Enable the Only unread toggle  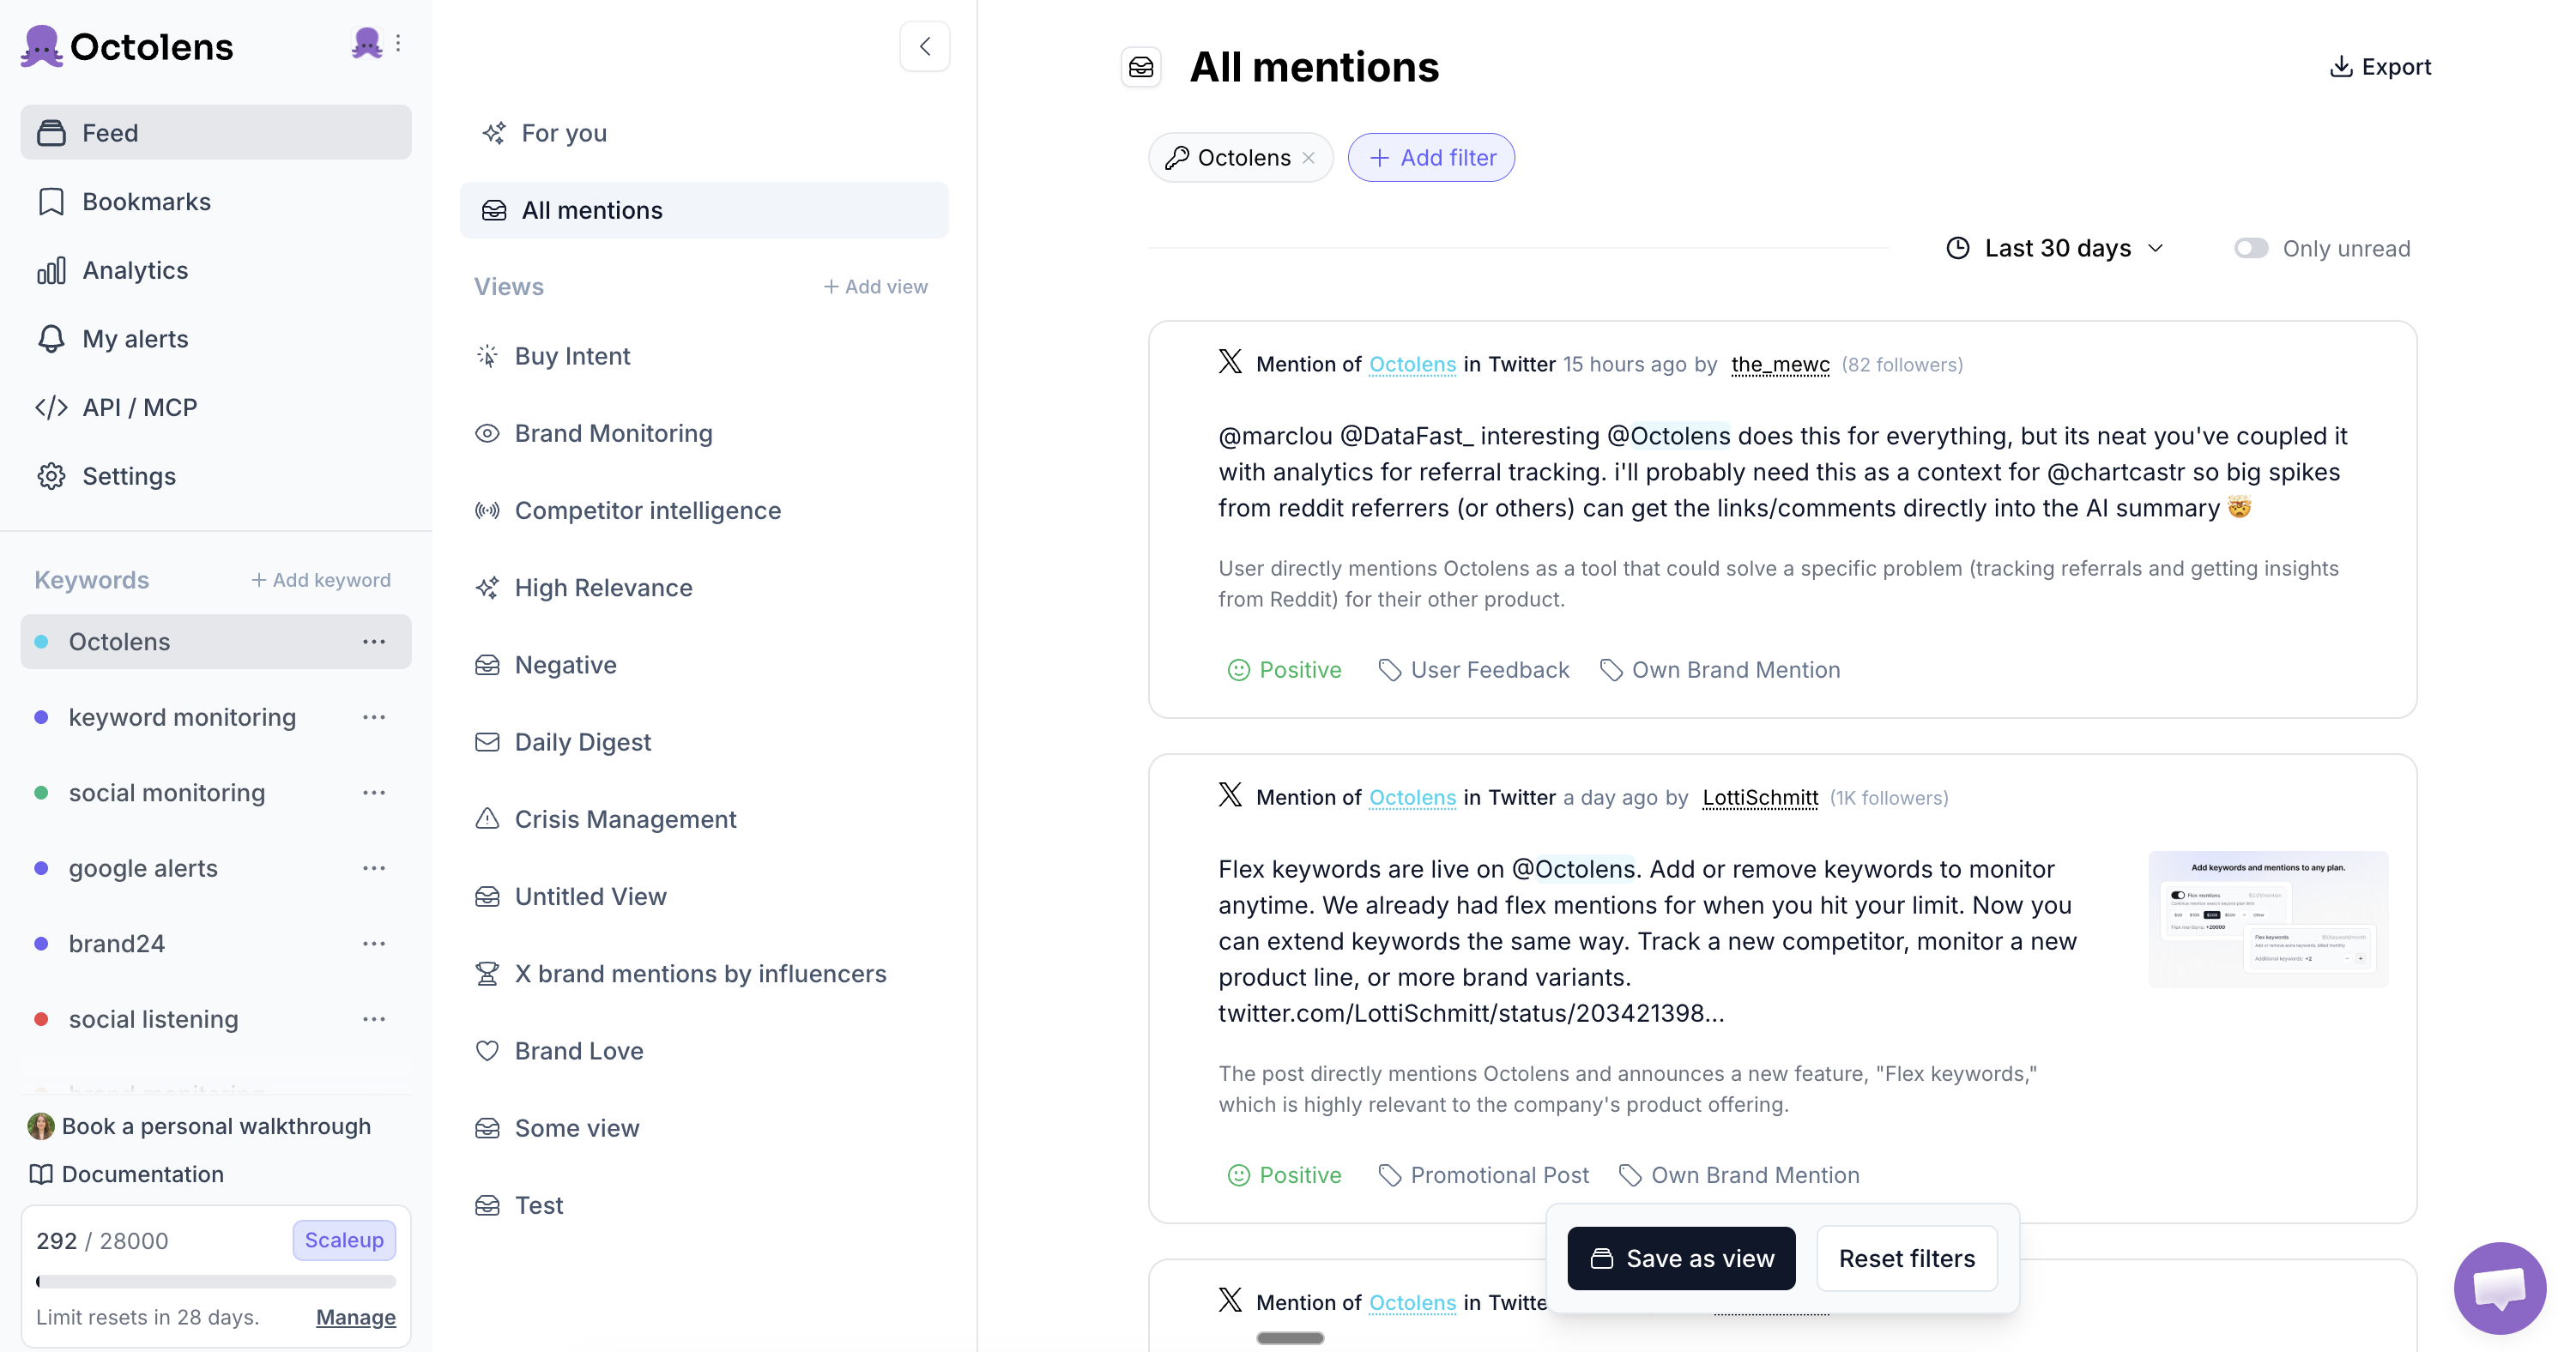tap(2251, 248)
